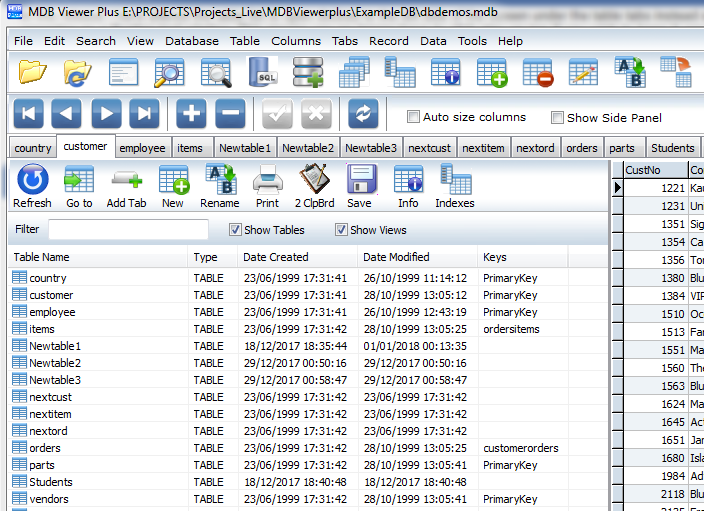Open database using the folder icon
Image resolution: width=704 pixels, height=511 pixels.
32,72
